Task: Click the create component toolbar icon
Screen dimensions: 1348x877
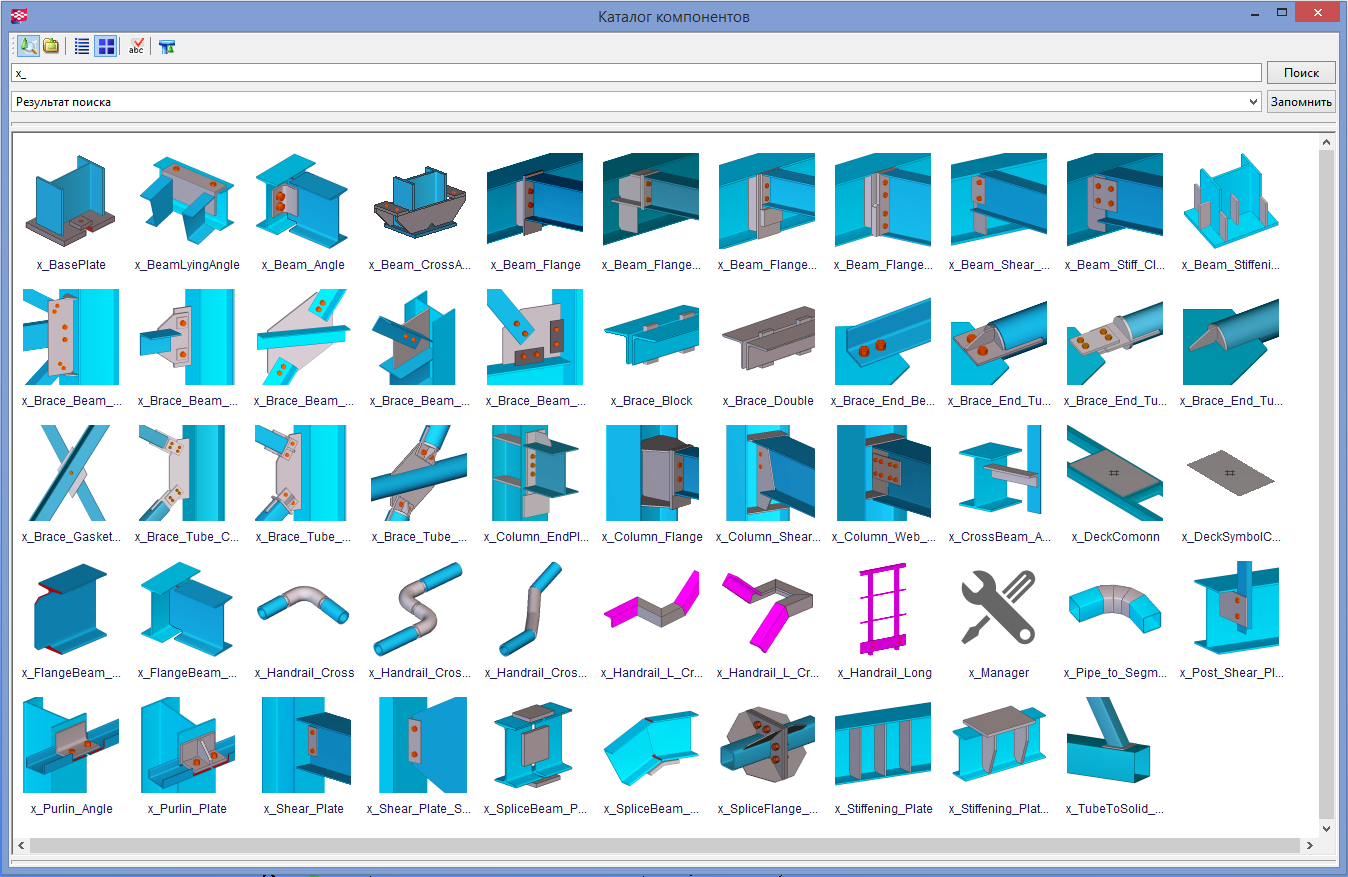Action: 167,46
